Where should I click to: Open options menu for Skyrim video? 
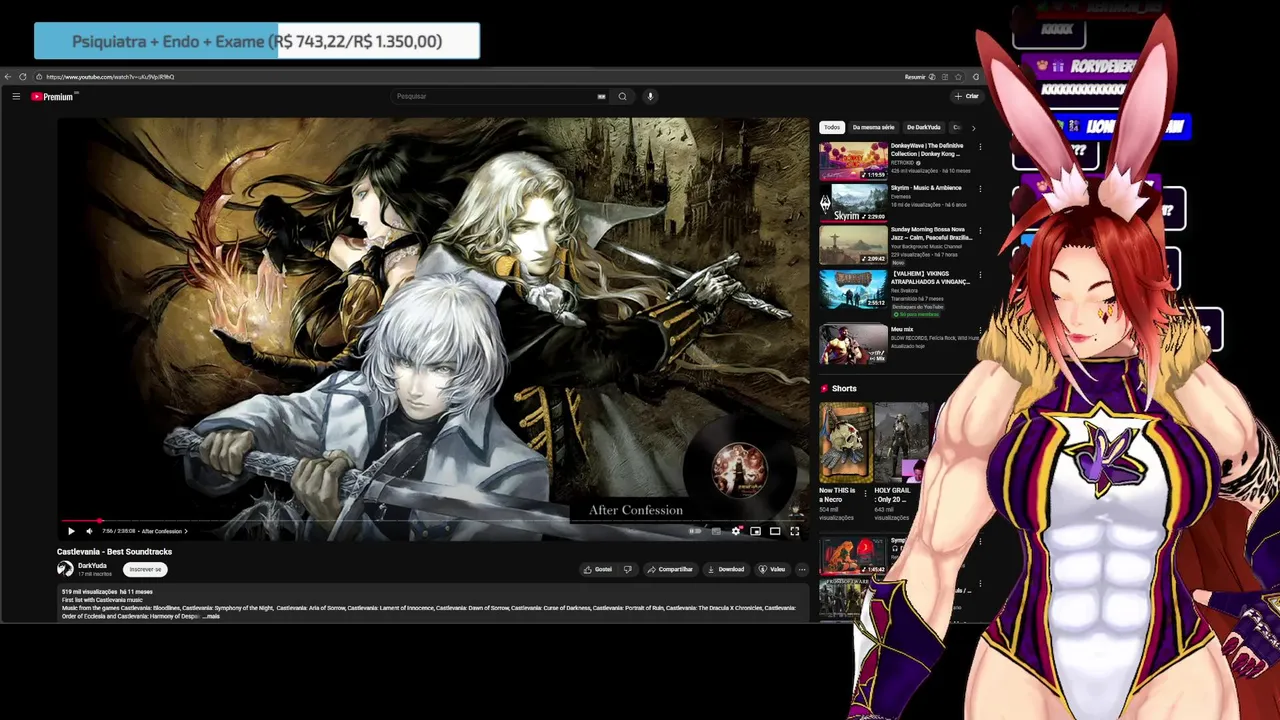pos(980,189)
